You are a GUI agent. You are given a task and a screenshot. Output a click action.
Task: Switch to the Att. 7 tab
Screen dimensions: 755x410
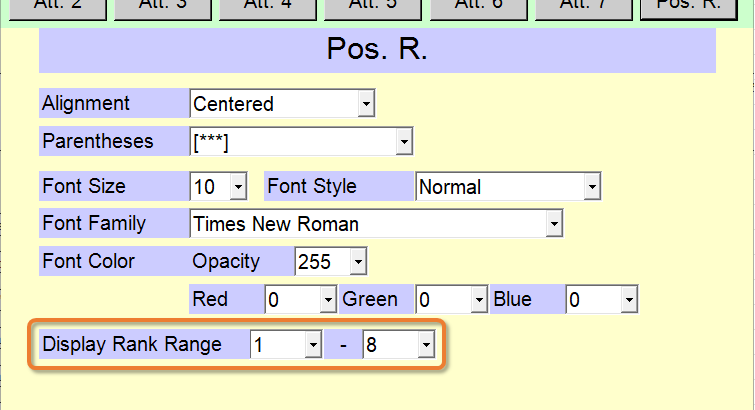pos(584,8)
